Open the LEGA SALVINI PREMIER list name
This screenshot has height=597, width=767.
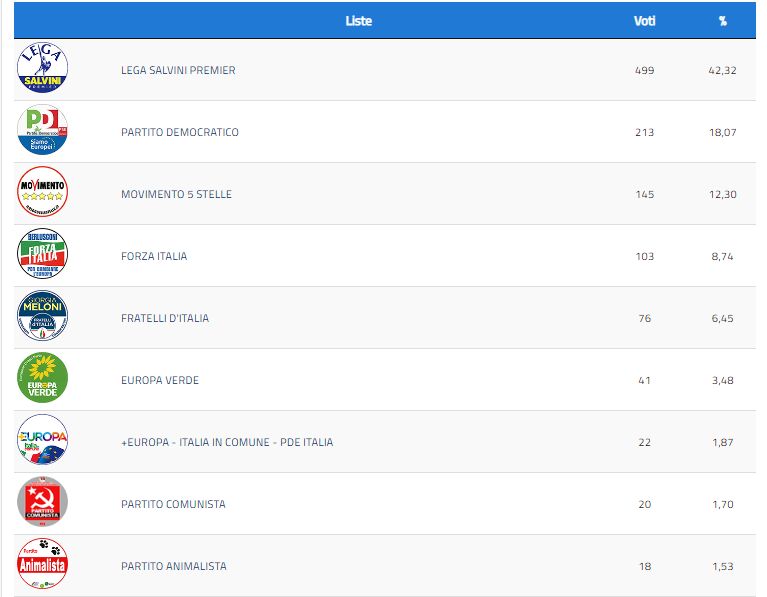pos(178,70)
